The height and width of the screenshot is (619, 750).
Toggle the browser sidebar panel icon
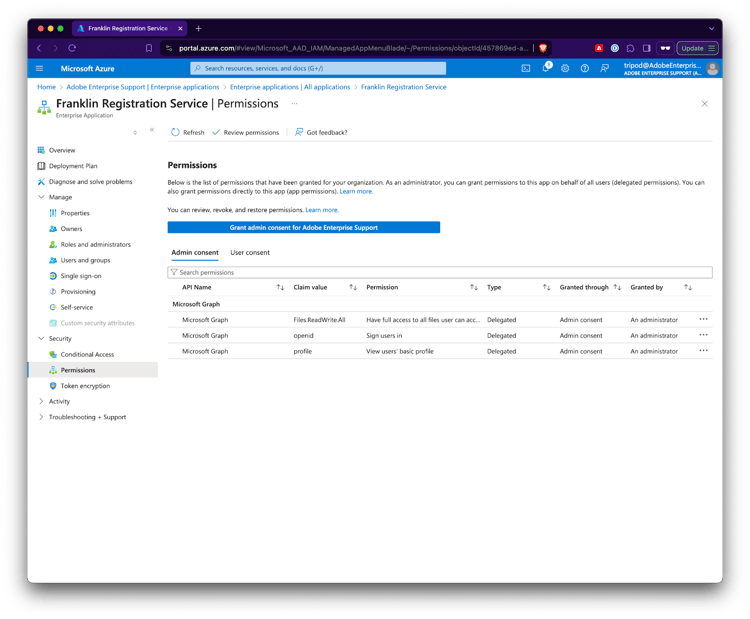point(646,48)
